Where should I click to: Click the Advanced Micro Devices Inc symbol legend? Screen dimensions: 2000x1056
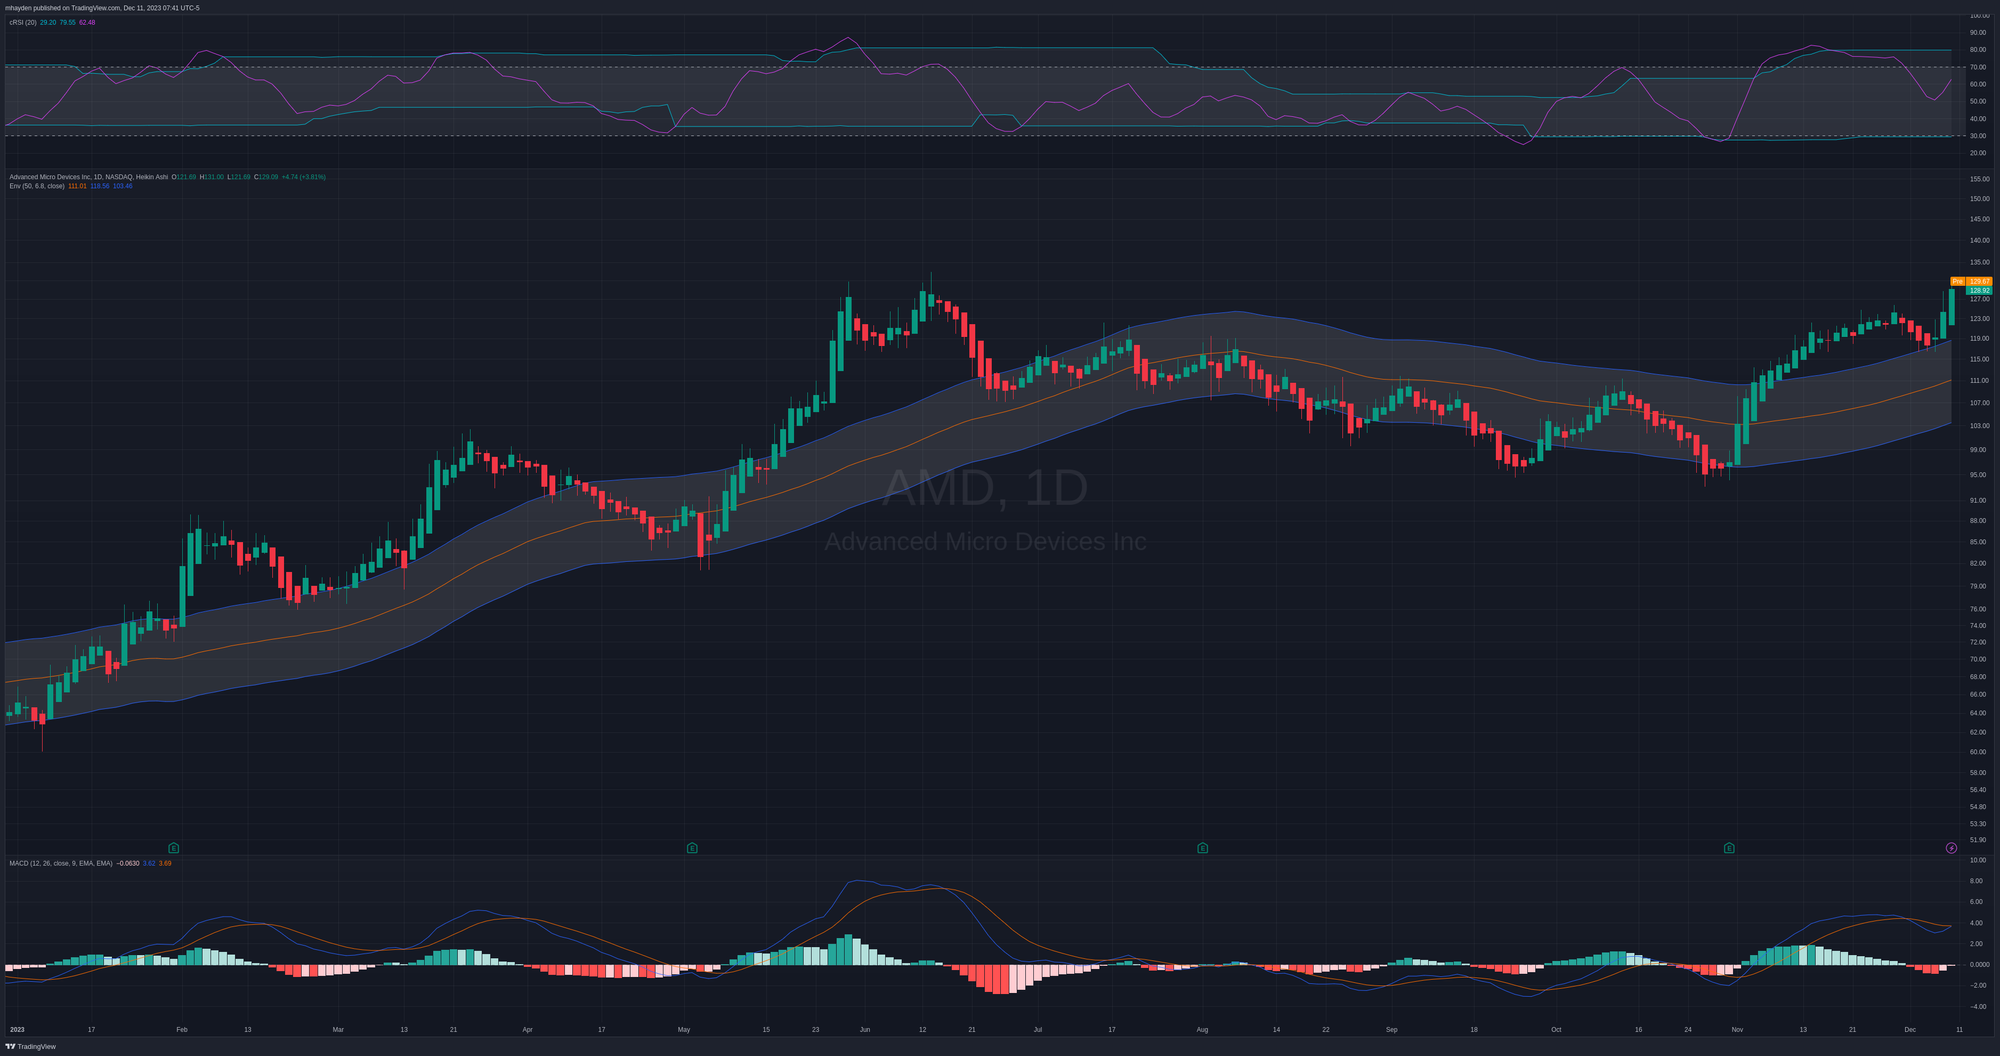[x=89, y=177]
